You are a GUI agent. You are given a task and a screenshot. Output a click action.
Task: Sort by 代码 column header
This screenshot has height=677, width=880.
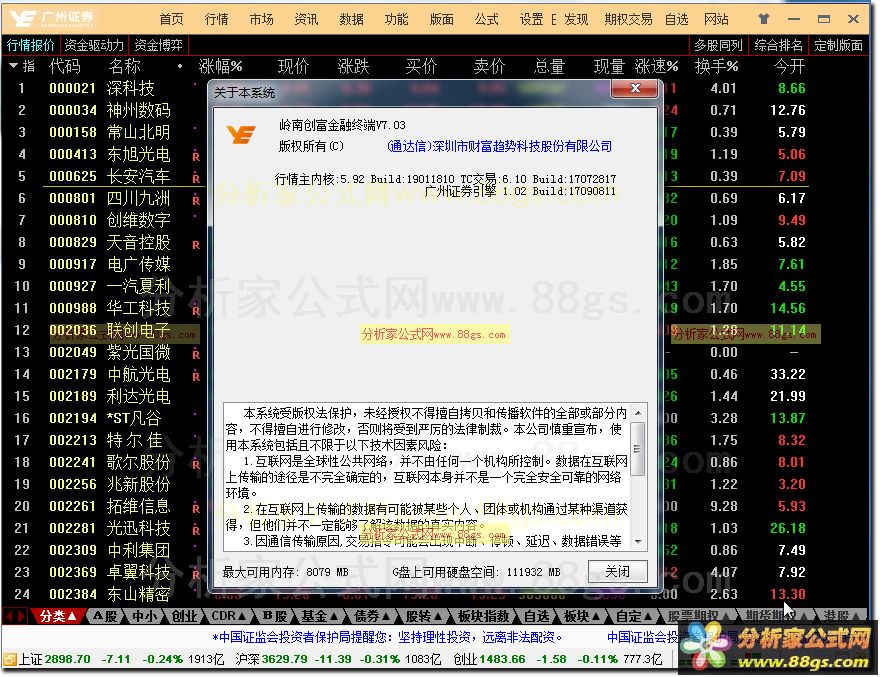coord(65,66)
